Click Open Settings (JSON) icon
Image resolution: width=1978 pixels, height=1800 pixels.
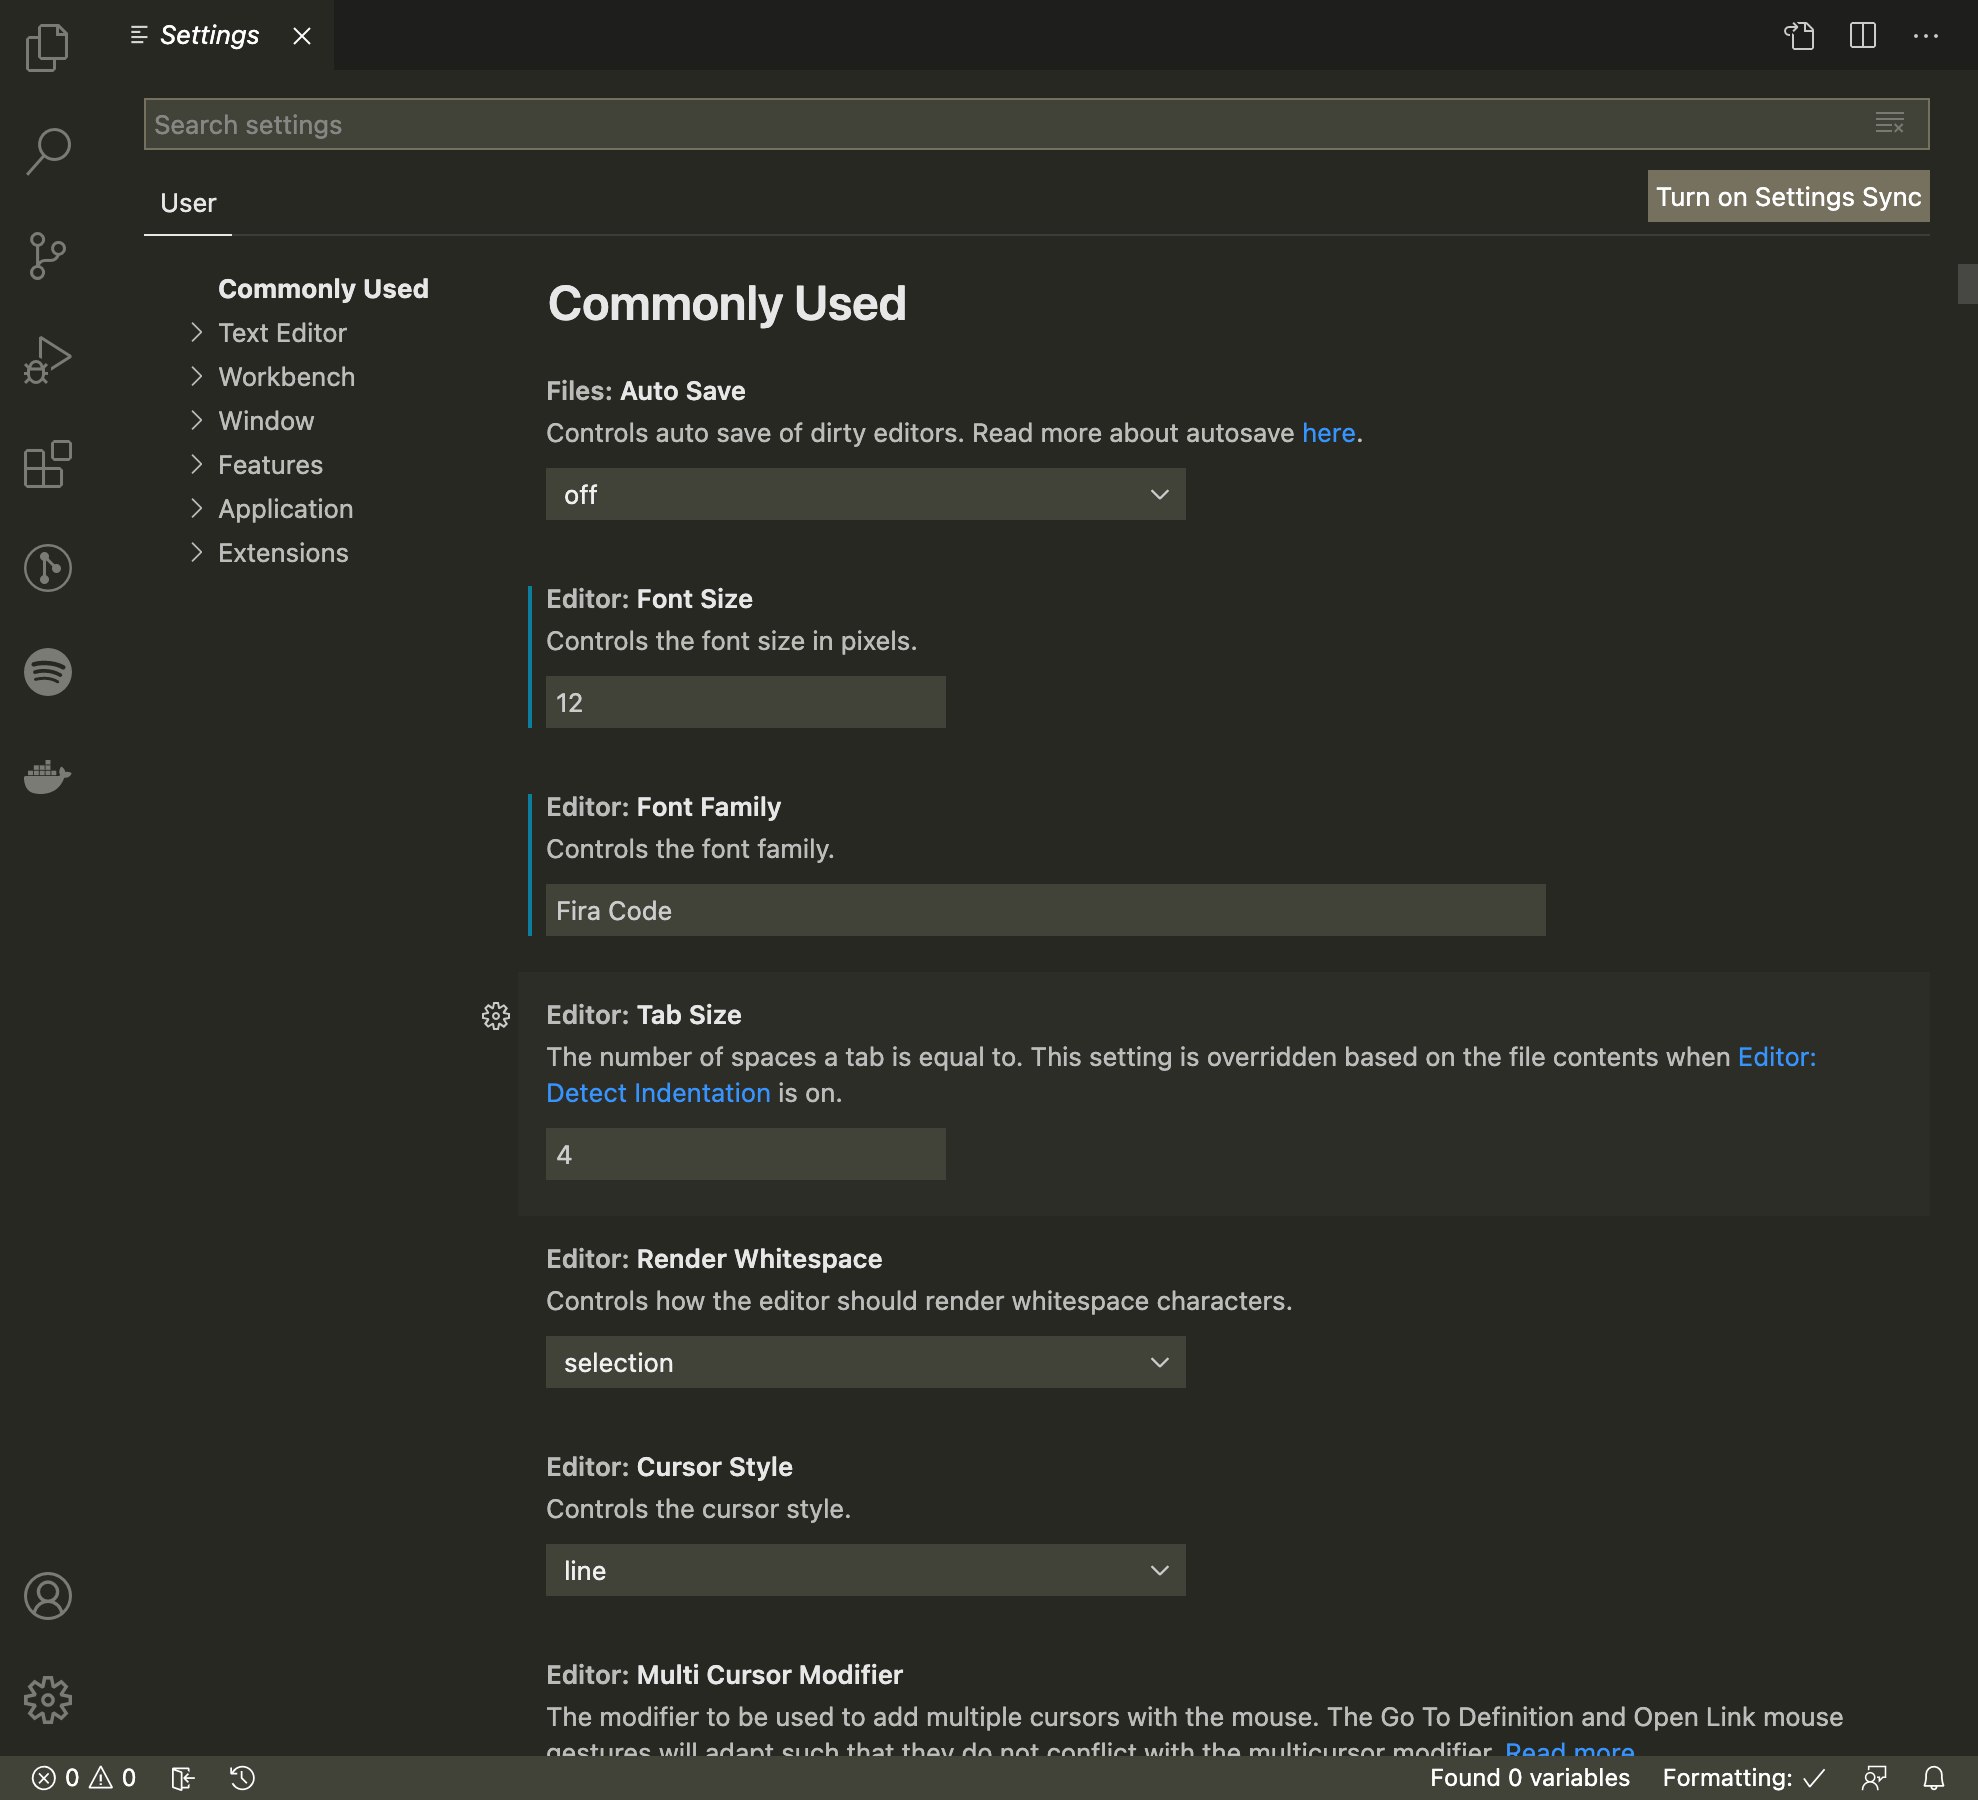1799,36
